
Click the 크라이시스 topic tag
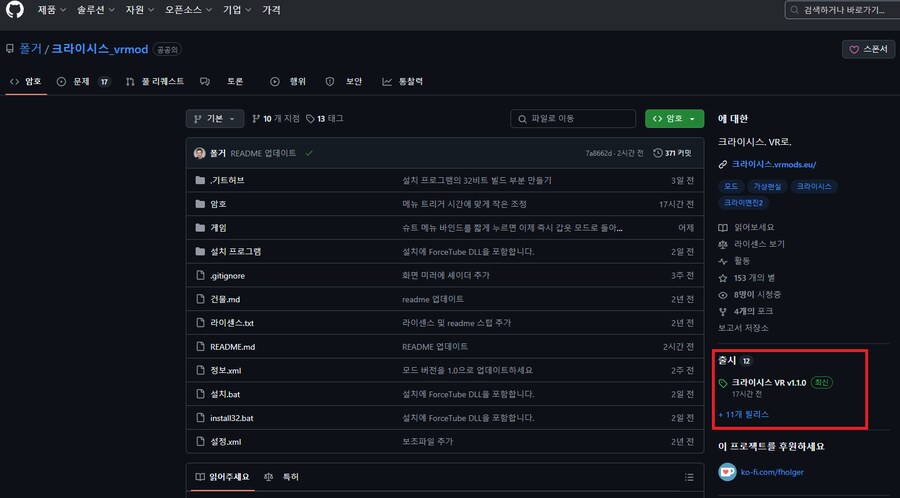(x=814, y=186)
